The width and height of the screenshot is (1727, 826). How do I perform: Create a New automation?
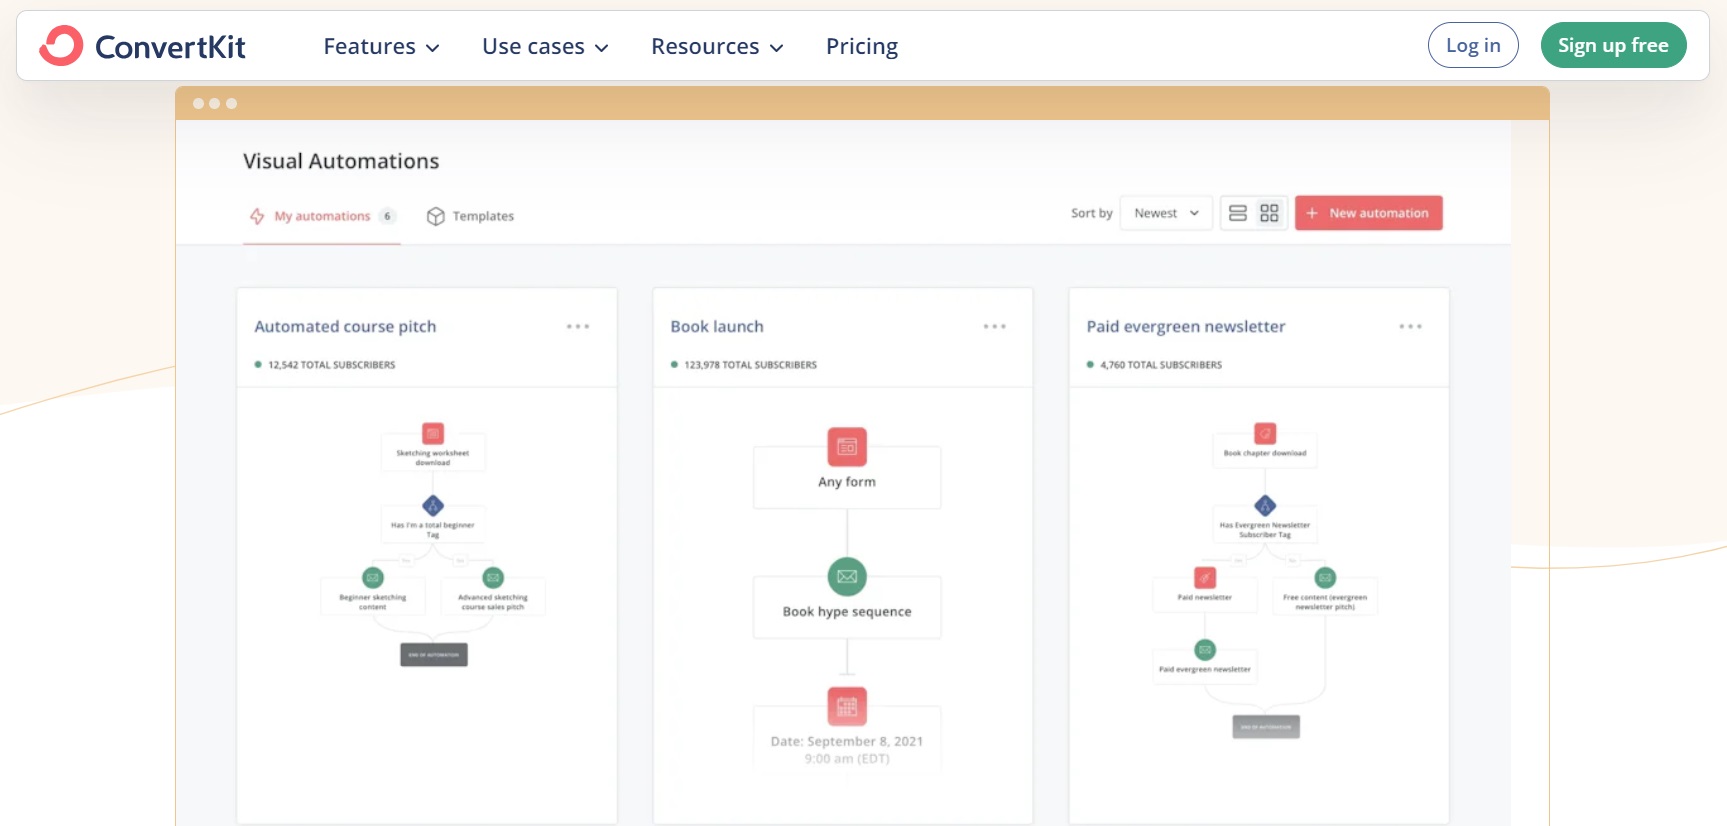(x=1368, y=213)
